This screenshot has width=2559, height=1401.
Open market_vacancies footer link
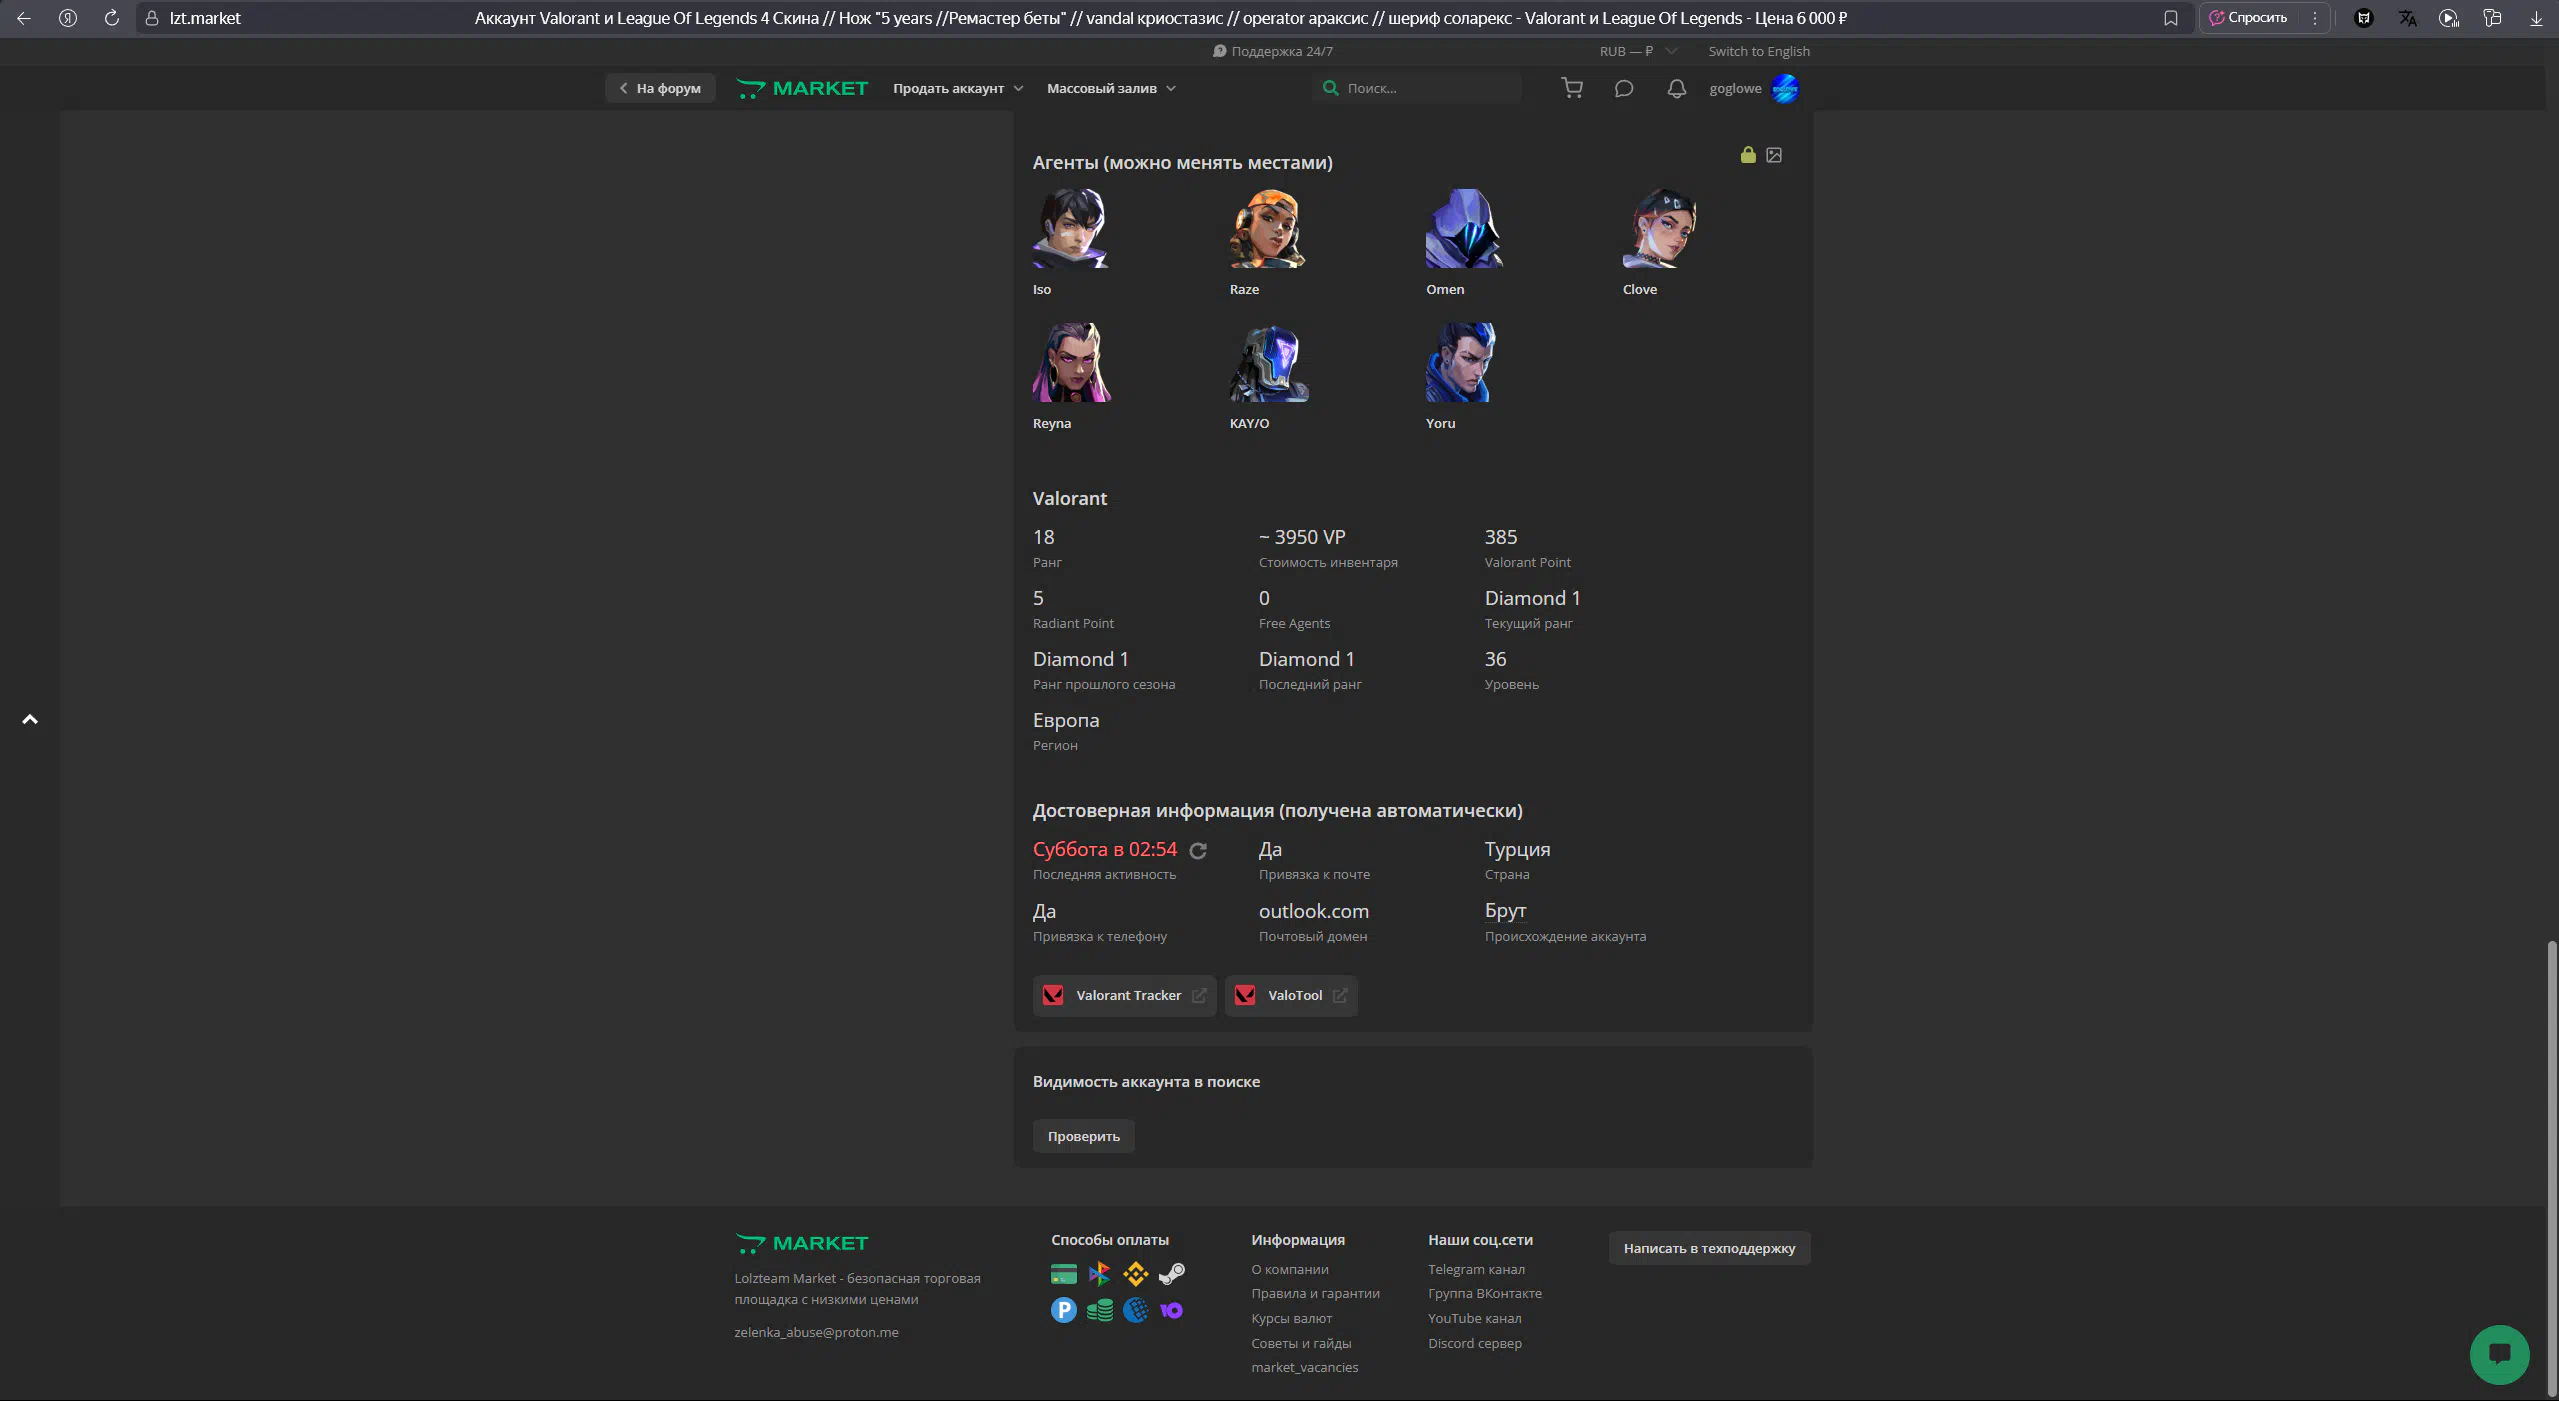1305,1367
